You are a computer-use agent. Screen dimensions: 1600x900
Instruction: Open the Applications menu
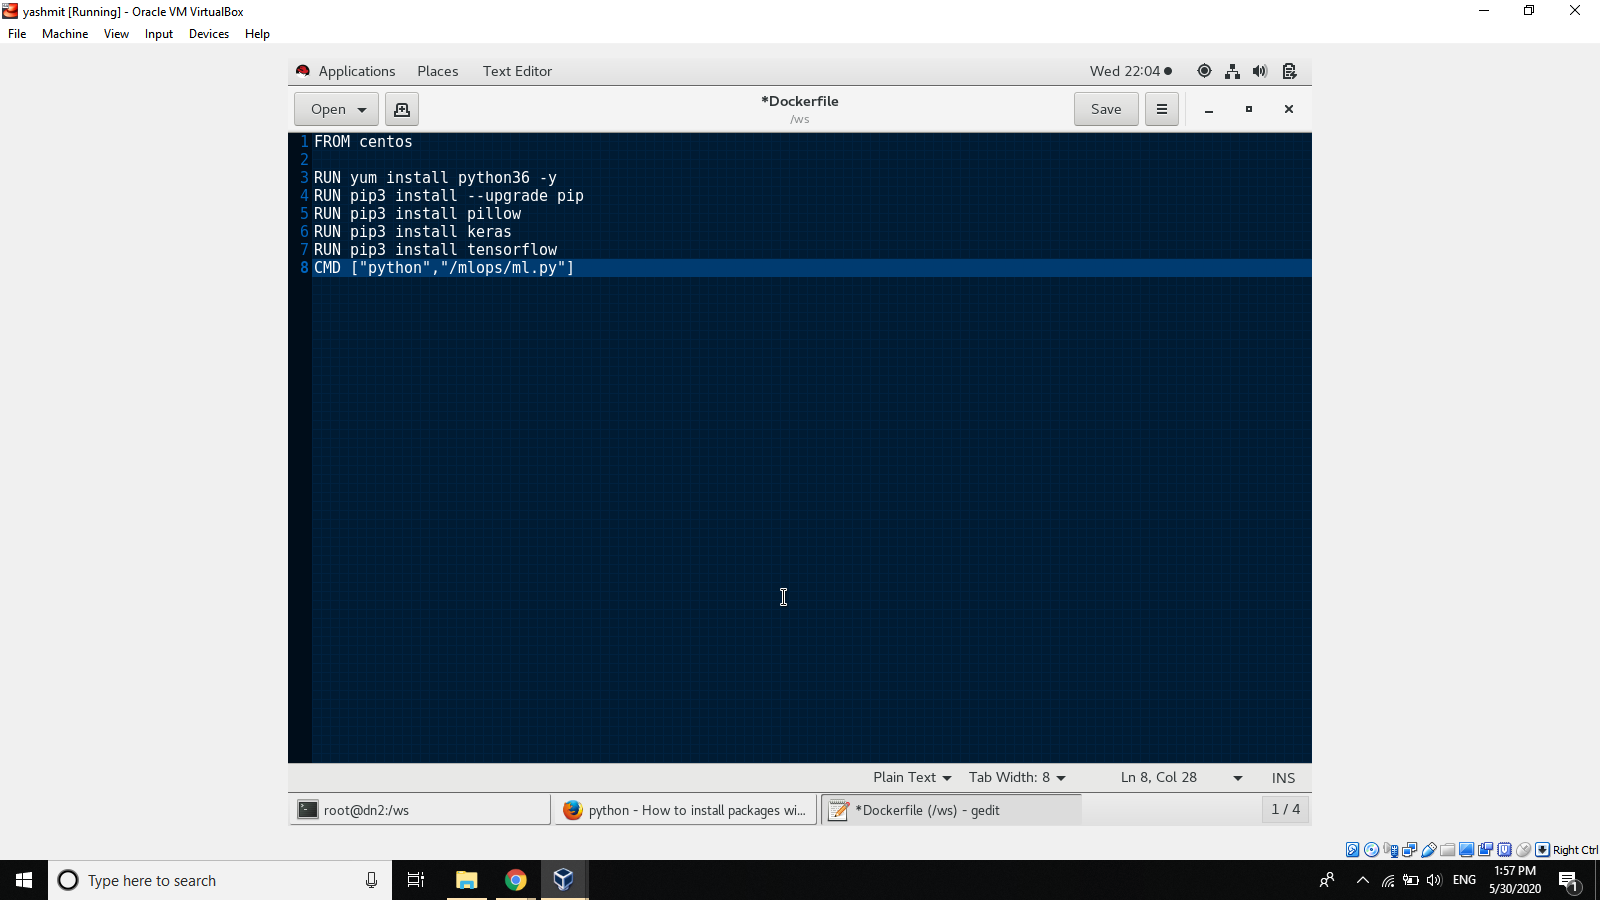356,71
